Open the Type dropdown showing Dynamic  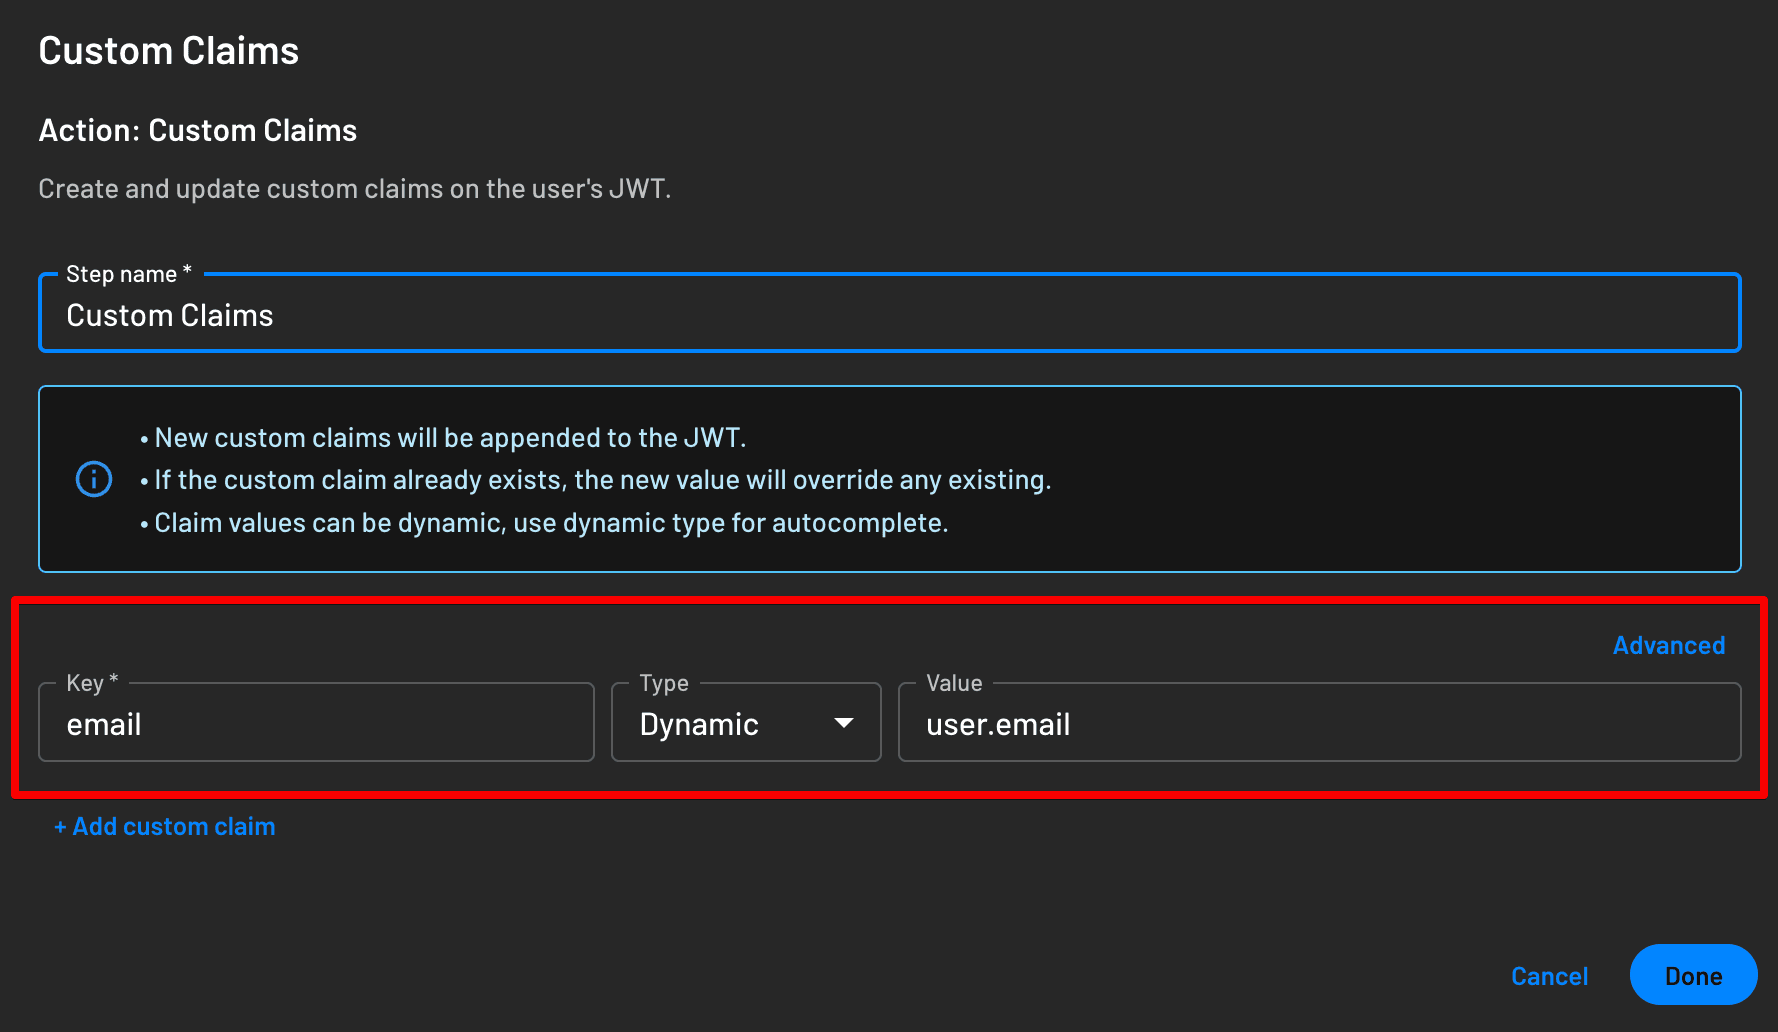(x=745, y=723)
